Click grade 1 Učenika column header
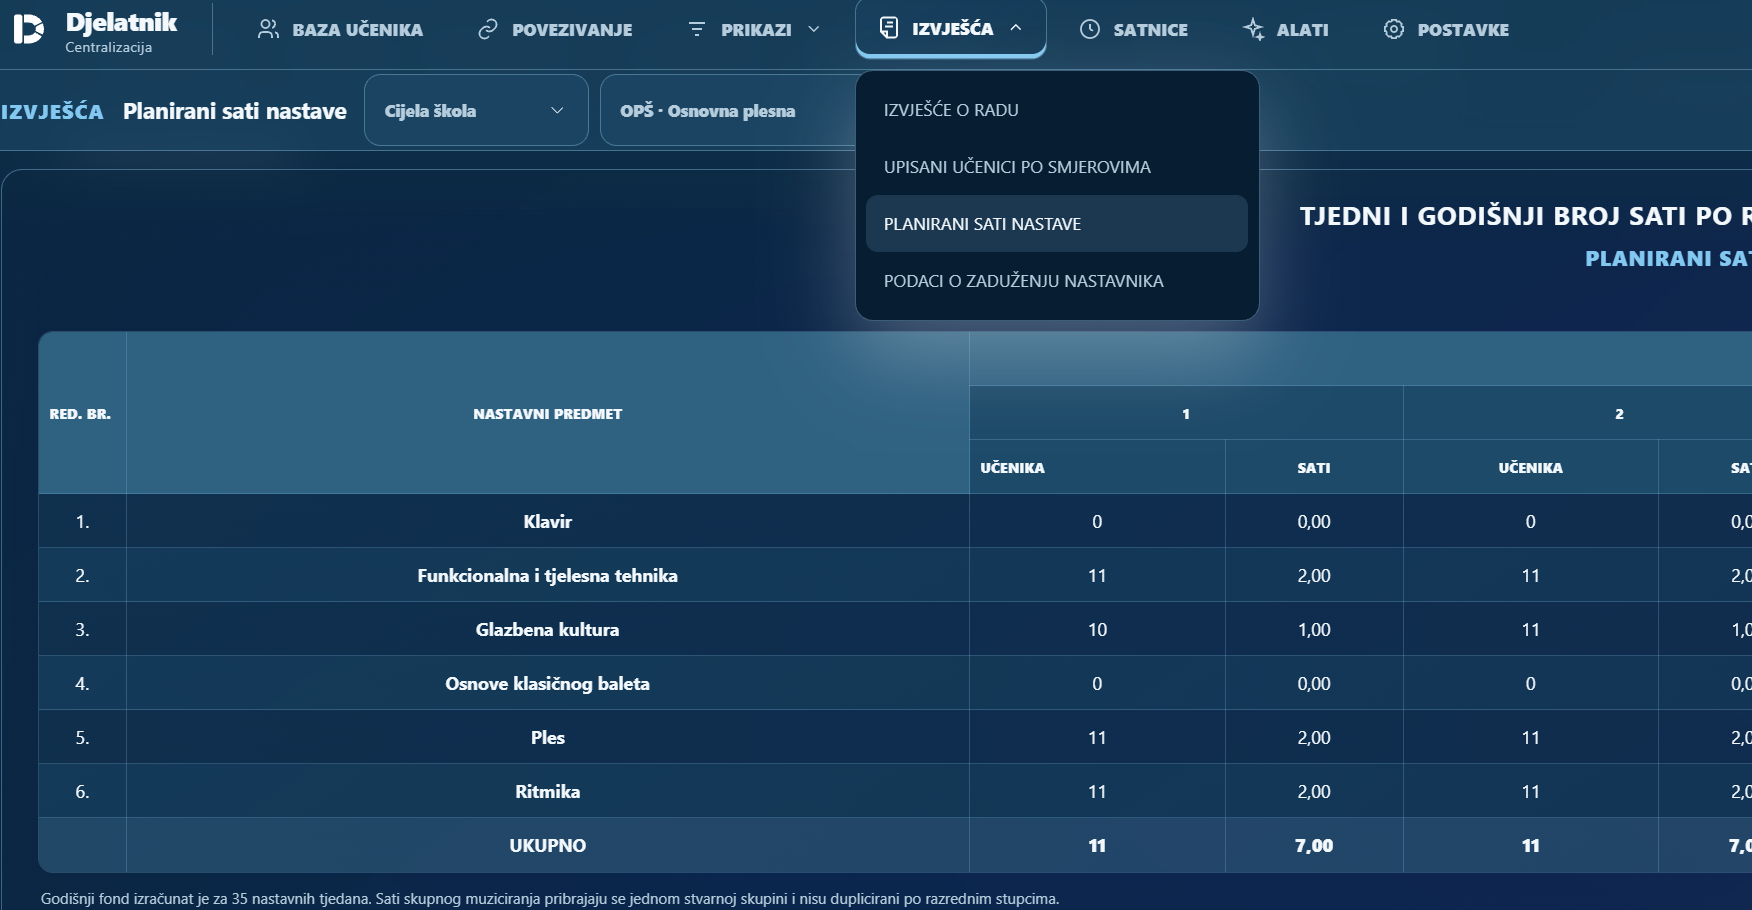 pos(1097,467)
